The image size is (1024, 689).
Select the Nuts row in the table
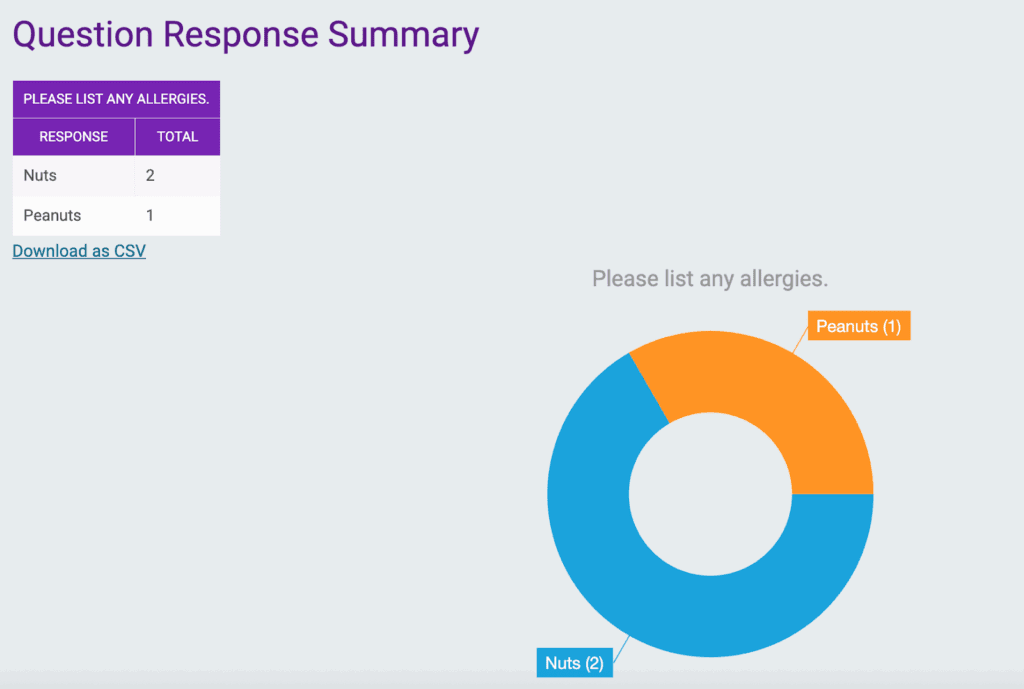click(x=73, y=175)
